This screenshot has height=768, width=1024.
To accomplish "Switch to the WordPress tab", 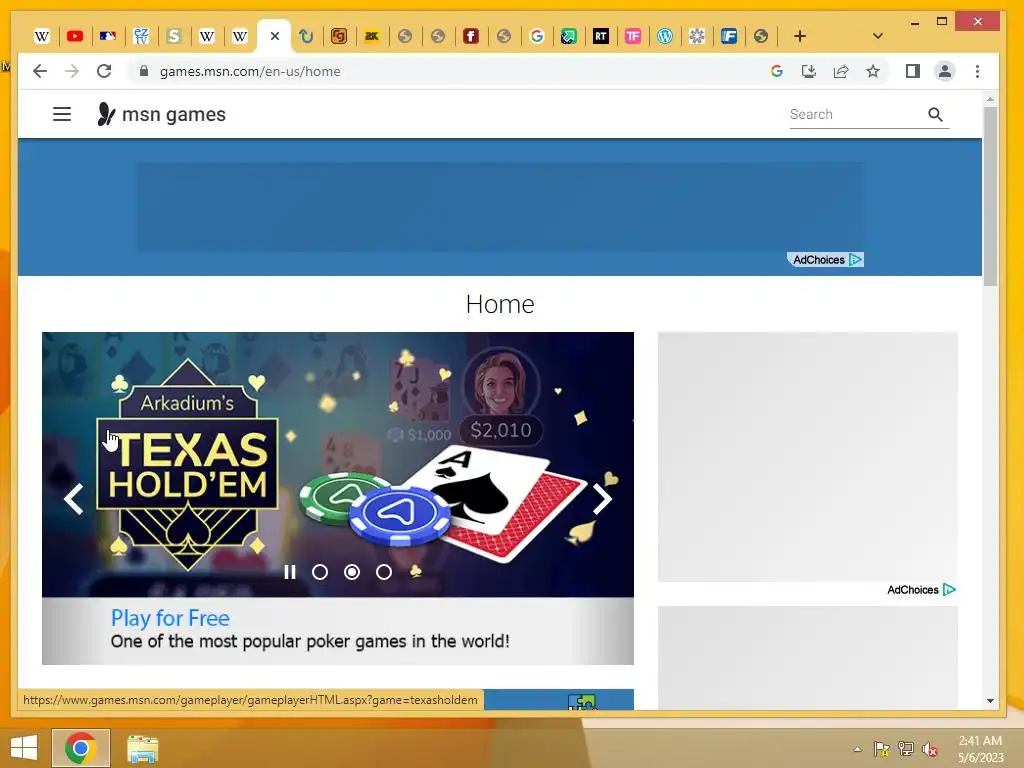I will 664,36.
